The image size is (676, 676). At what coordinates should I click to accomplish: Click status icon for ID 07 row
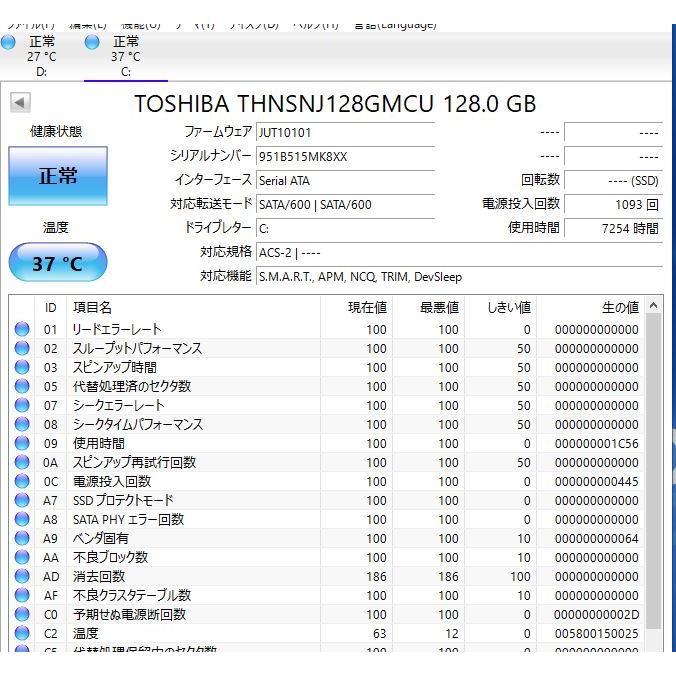point(22,405)
